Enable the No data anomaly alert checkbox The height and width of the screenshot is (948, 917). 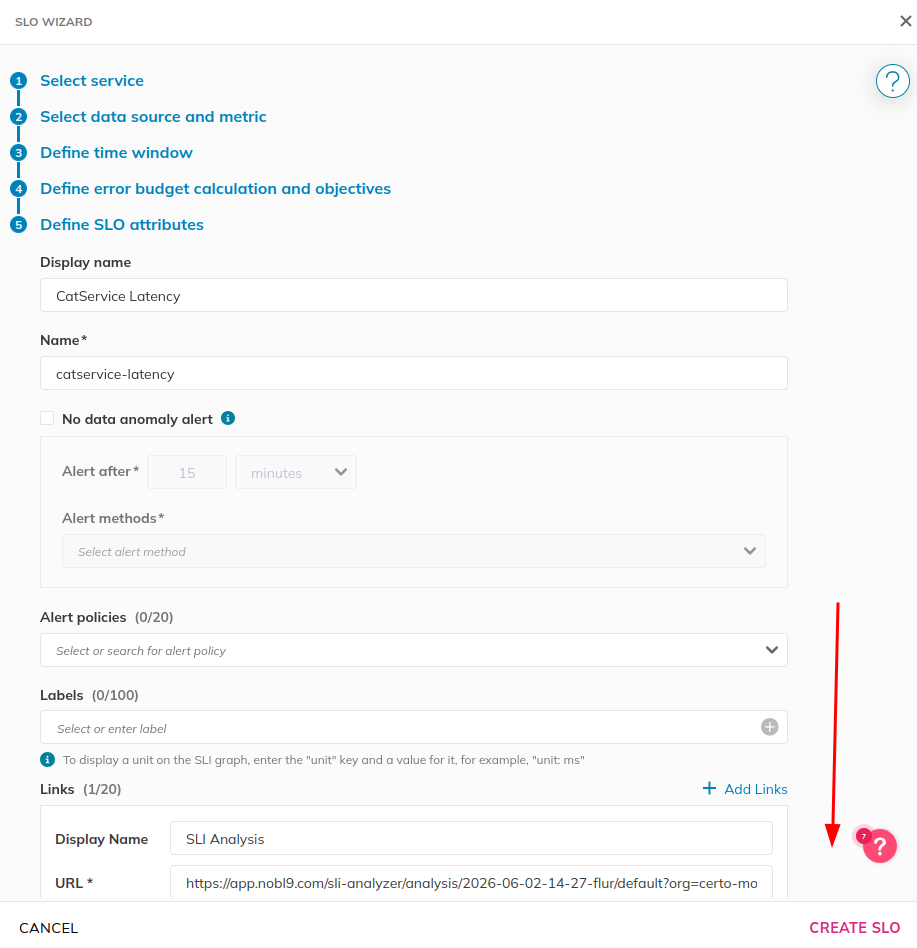click(47, 418)
